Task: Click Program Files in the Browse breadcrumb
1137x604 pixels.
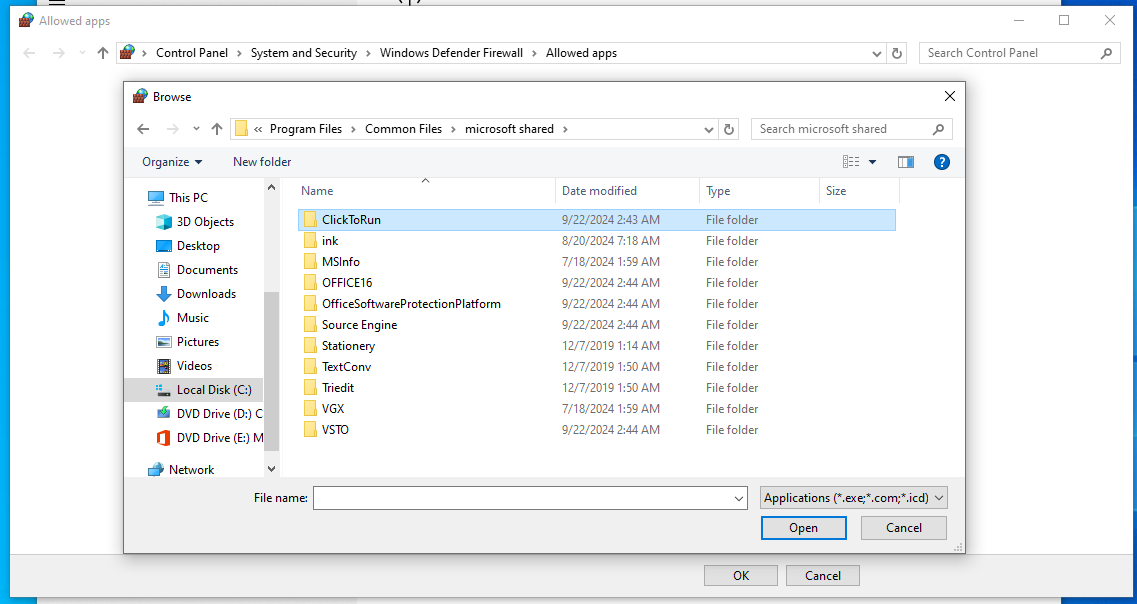Action: coord(306,129)
